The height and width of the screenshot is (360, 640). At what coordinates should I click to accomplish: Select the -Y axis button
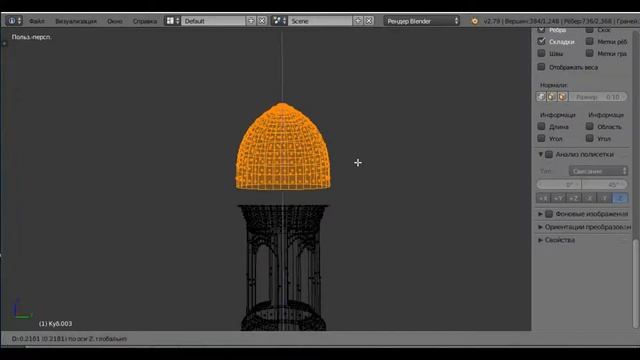[605, 198]
